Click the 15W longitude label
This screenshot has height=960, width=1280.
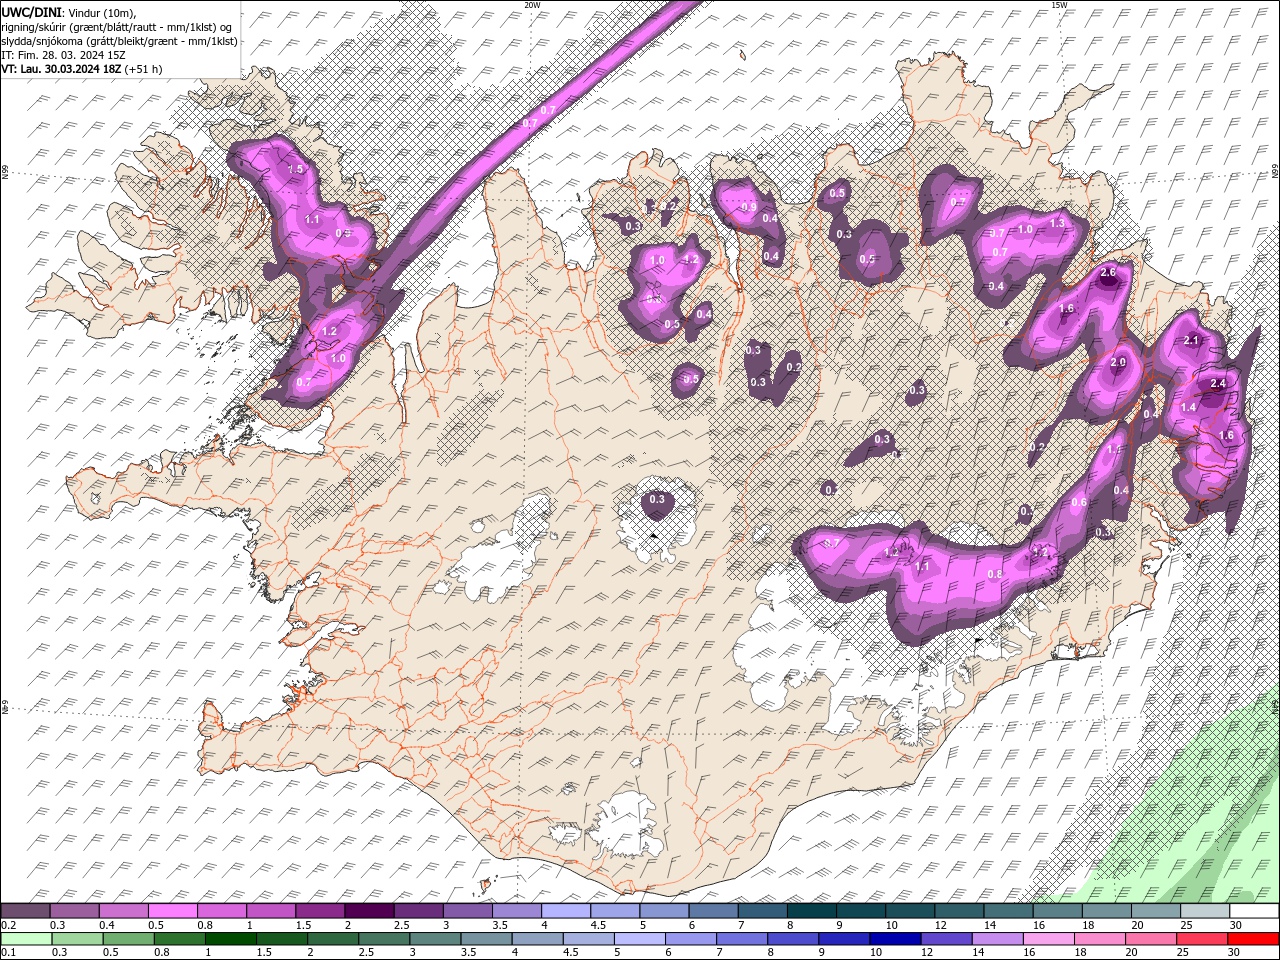(x=1060, y=5)
